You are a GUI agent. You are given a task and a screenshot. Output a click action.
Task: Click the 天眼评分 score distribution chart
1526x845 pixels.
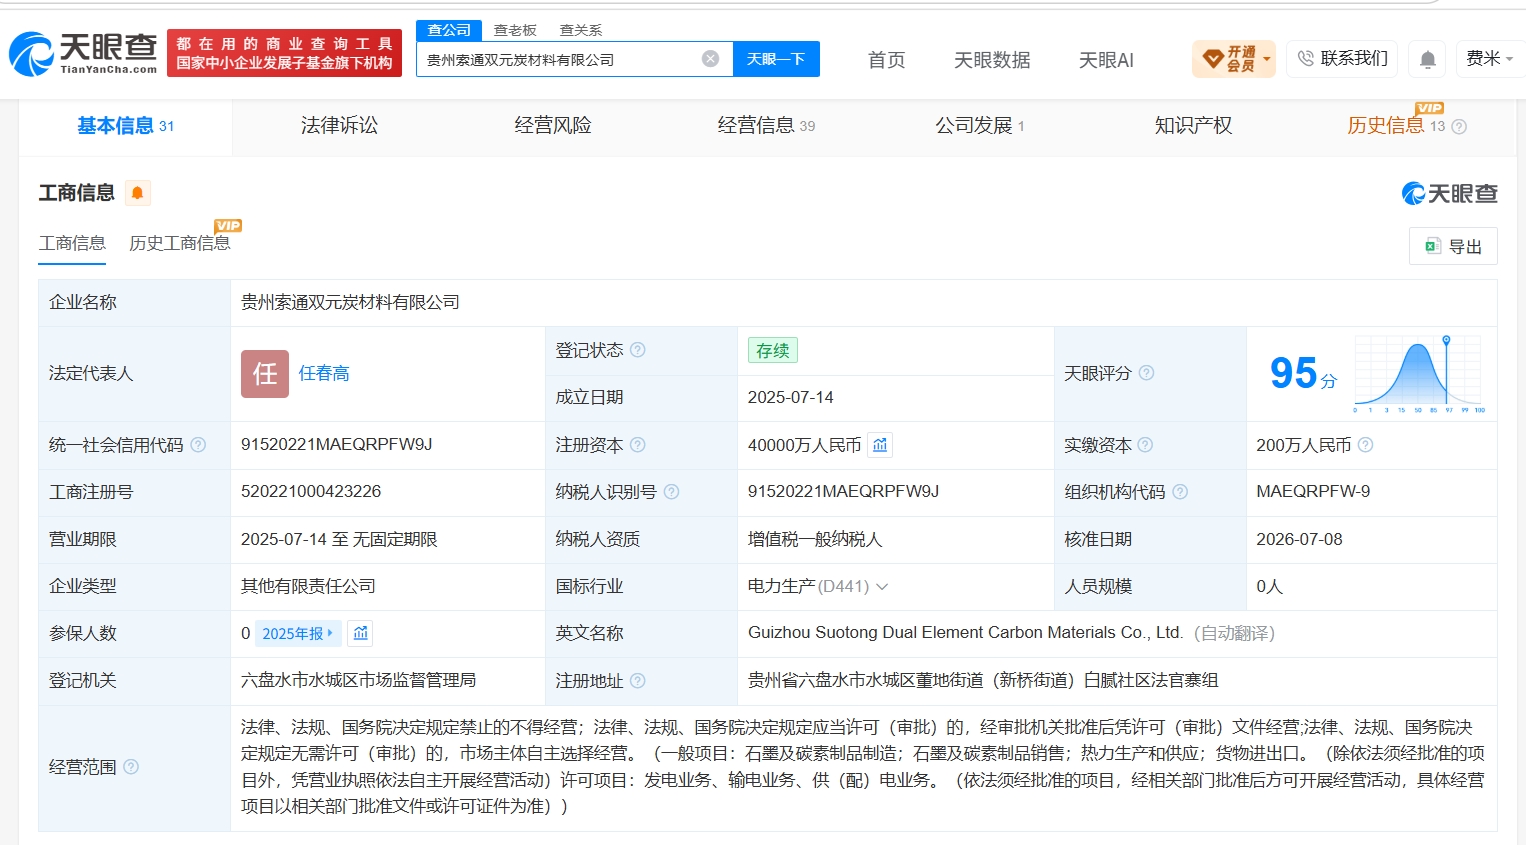[1418, 374]
